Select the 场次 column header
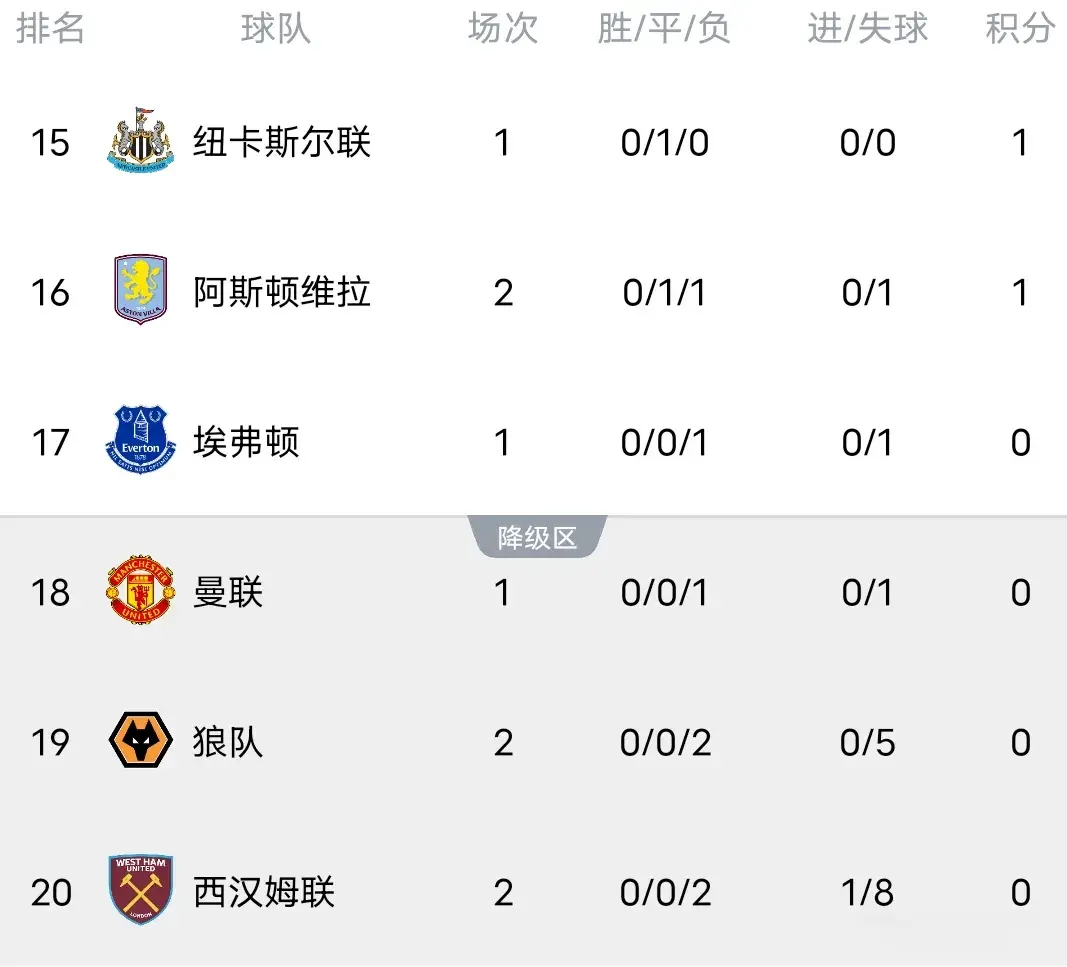The height and width of the screenshot is (967, 1067). [x=503, y=29]
